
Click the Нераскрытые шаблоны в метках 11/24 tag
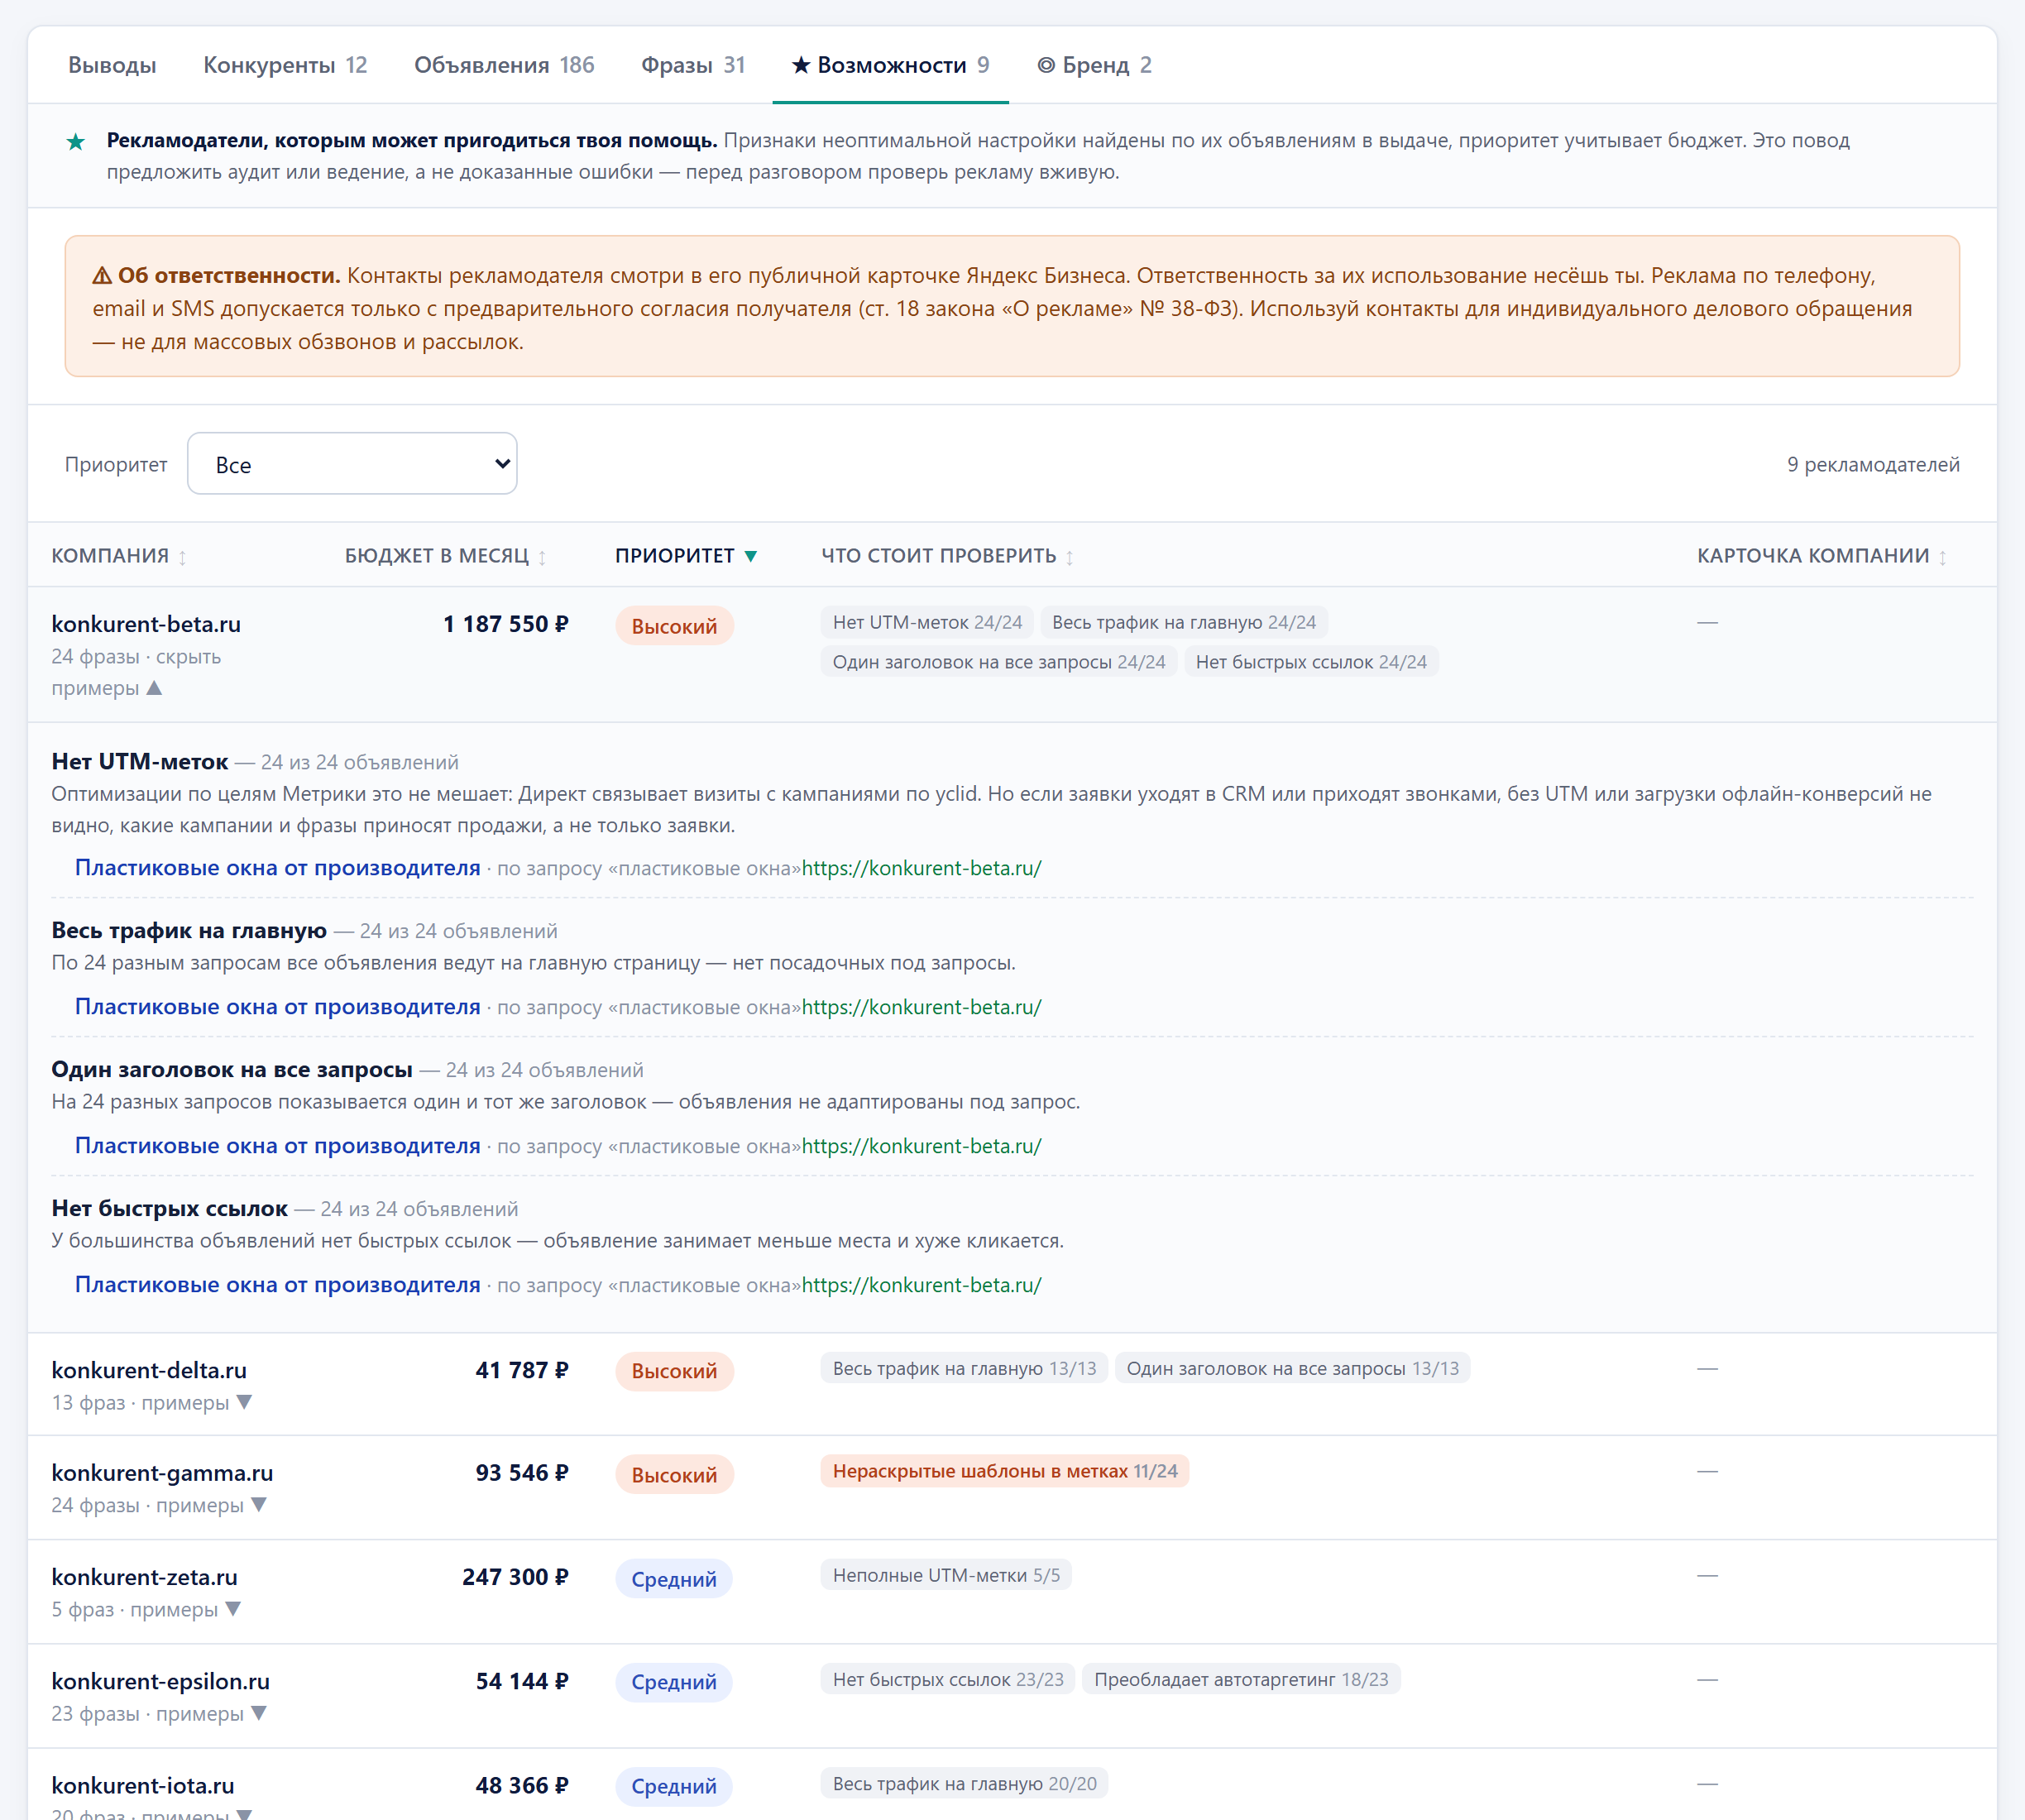(1005, 1471)
